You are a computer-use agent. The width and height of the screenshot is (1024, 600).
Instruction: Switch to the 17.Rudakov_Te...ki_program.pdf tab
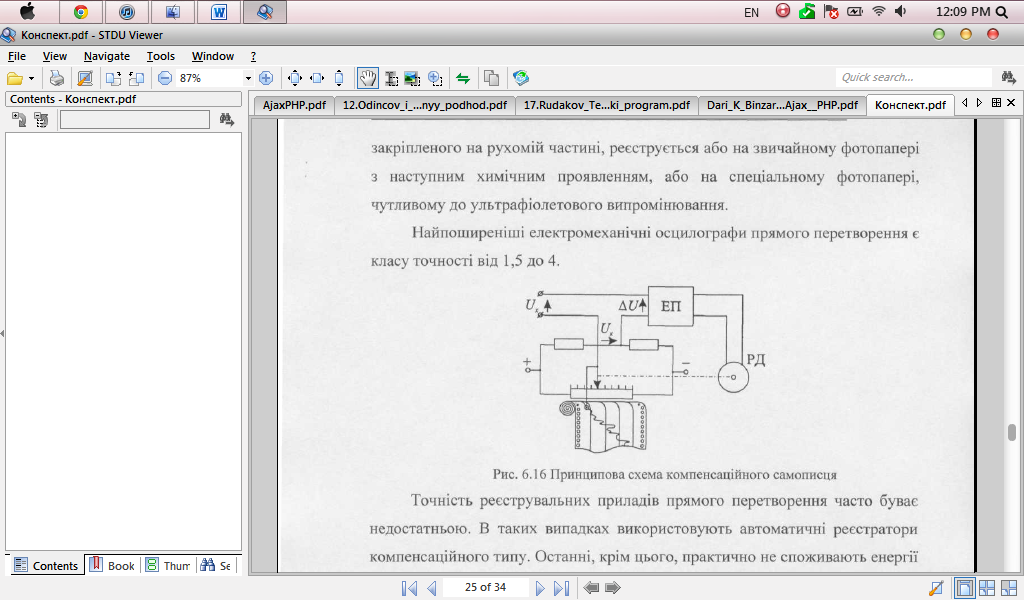coord(607,104)
